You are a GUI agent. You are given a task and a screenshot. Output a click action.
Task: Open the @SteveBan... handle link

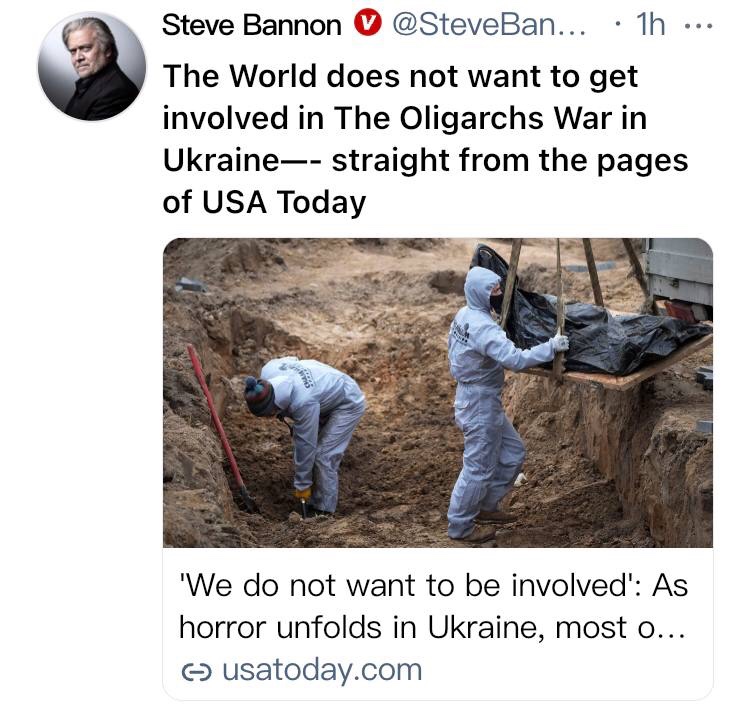click(x=489, y=25)
